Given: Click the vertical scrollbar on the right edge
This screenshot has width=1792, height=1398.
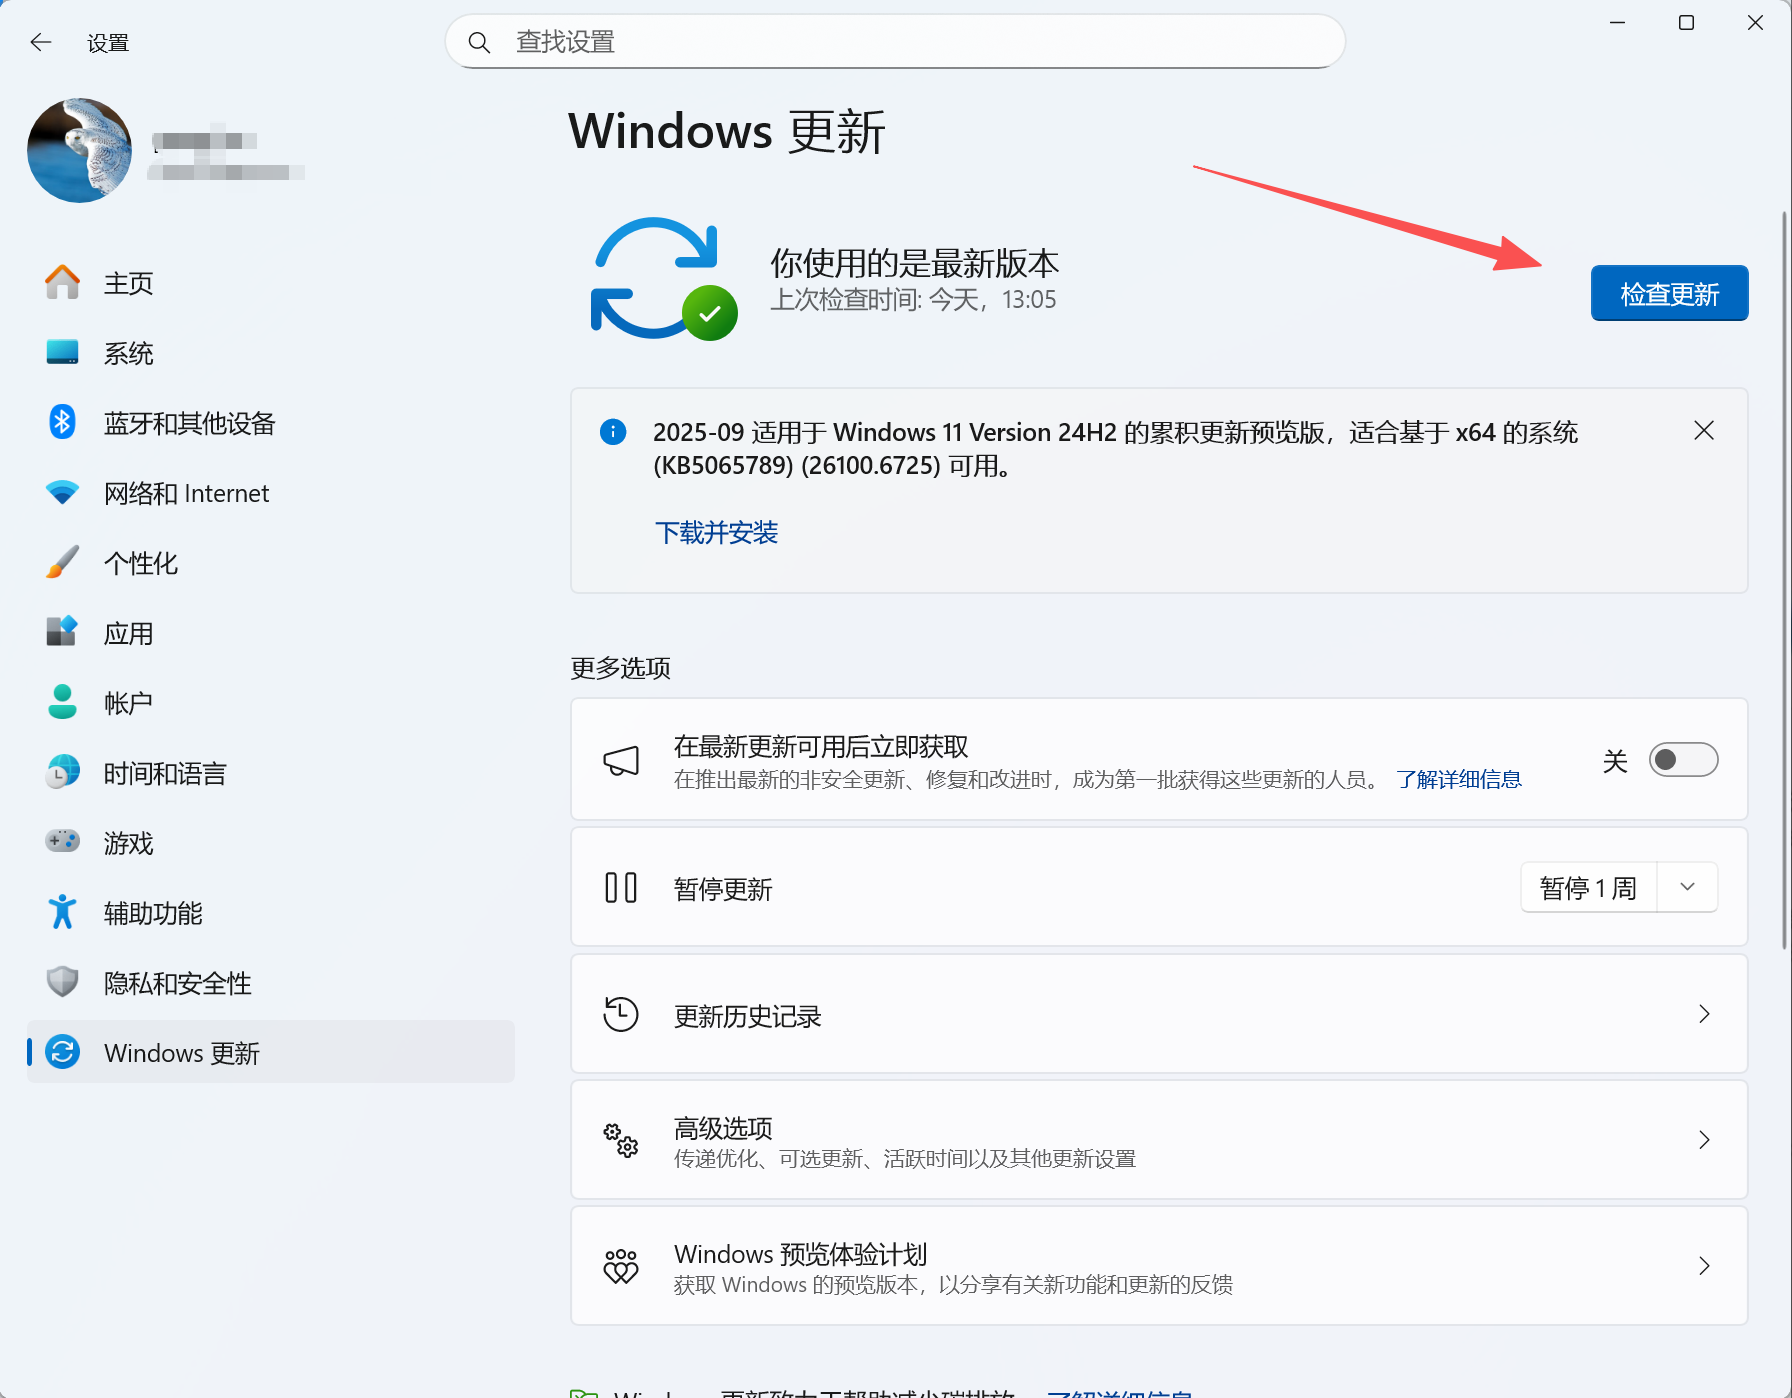Looking at the screenshot, I should point(1785,580).
